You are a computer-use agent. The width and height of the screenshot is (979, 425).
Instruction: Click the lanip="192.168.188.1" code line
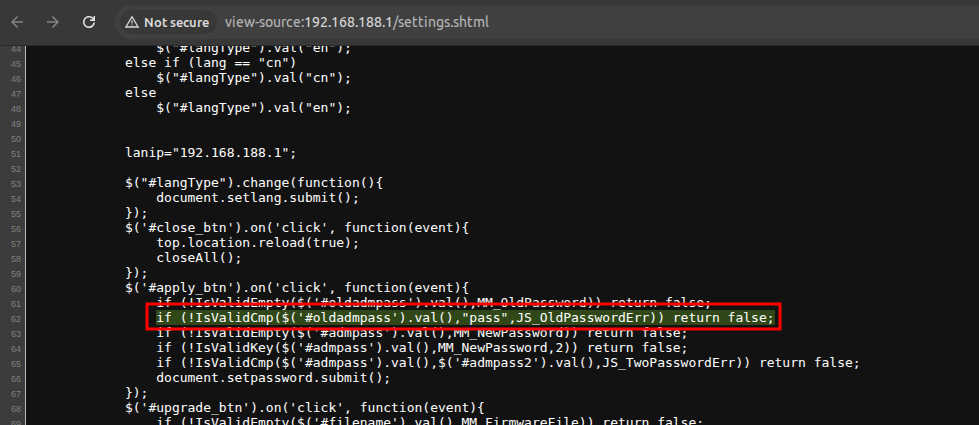click(x=210, y=153)
